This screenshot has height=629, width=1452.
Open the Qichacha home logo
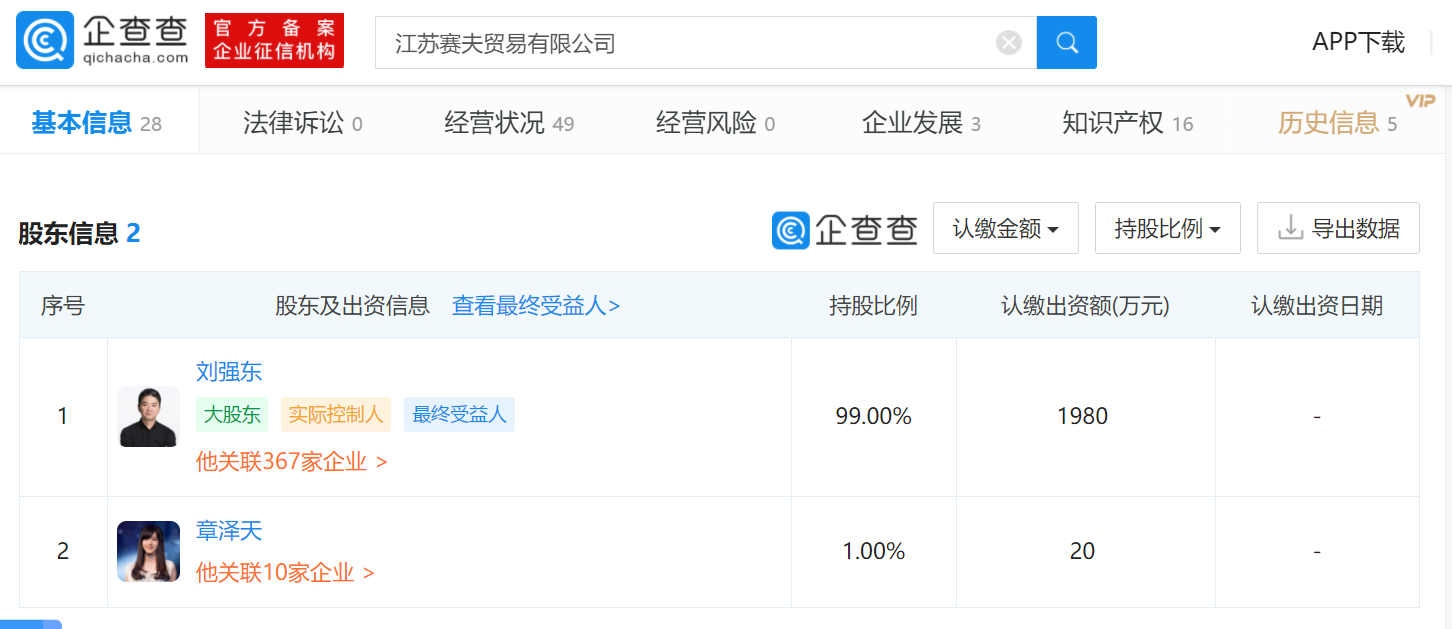coord(102,40)
